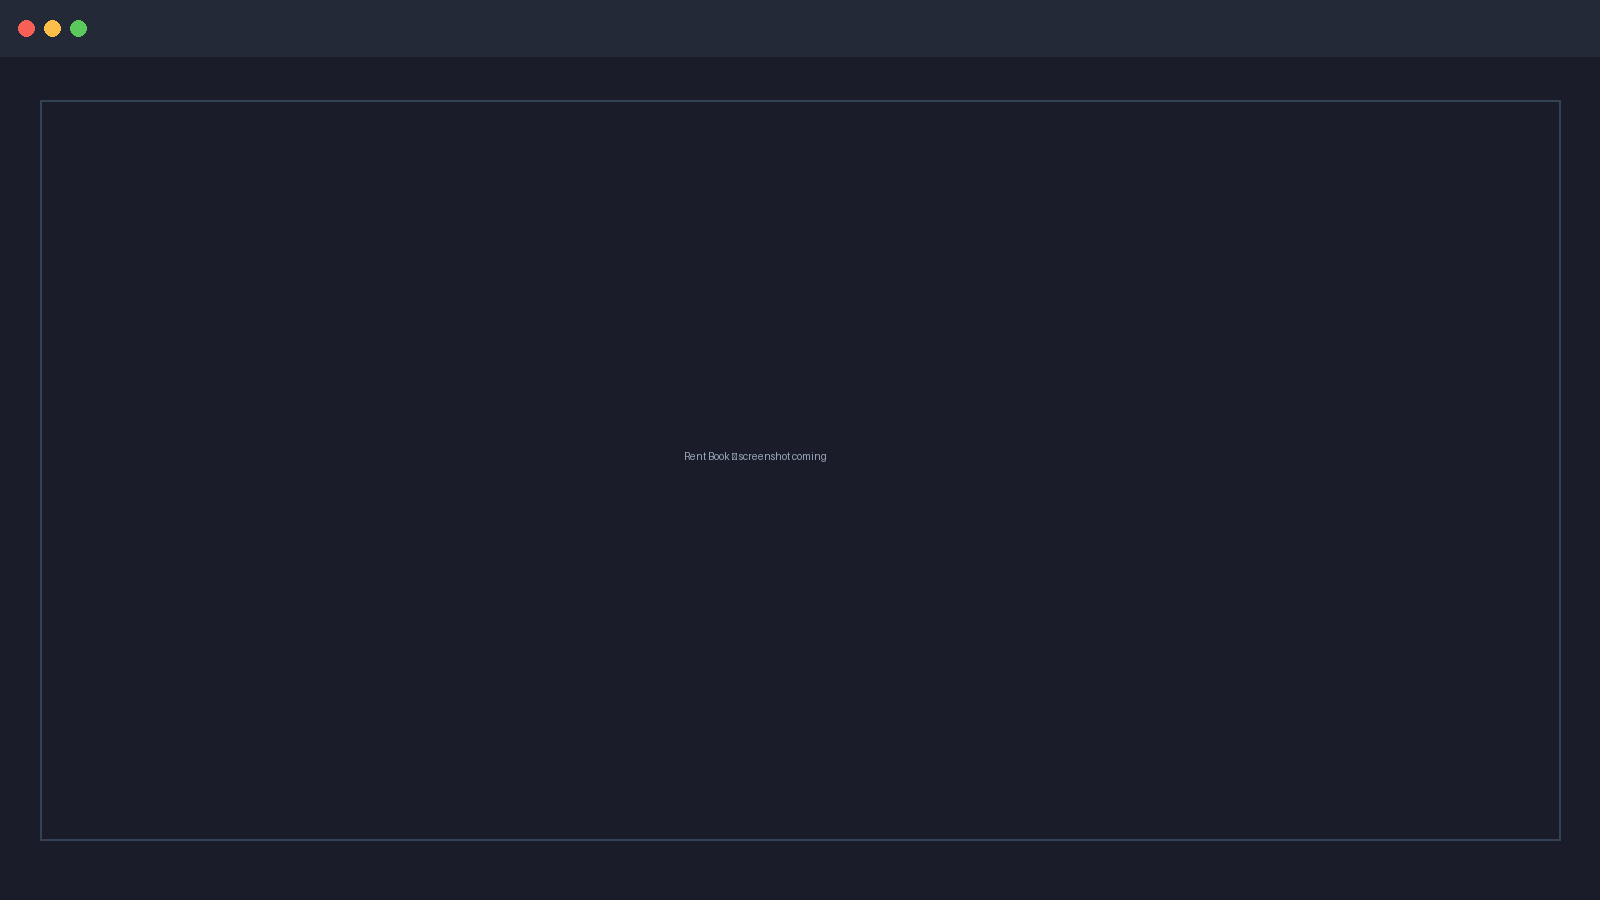The width and height of the screenshot is (1600, 900).
Task: Click the "Rent Book screenshot coming" placeholder text
Action: [x=755, y=457]
